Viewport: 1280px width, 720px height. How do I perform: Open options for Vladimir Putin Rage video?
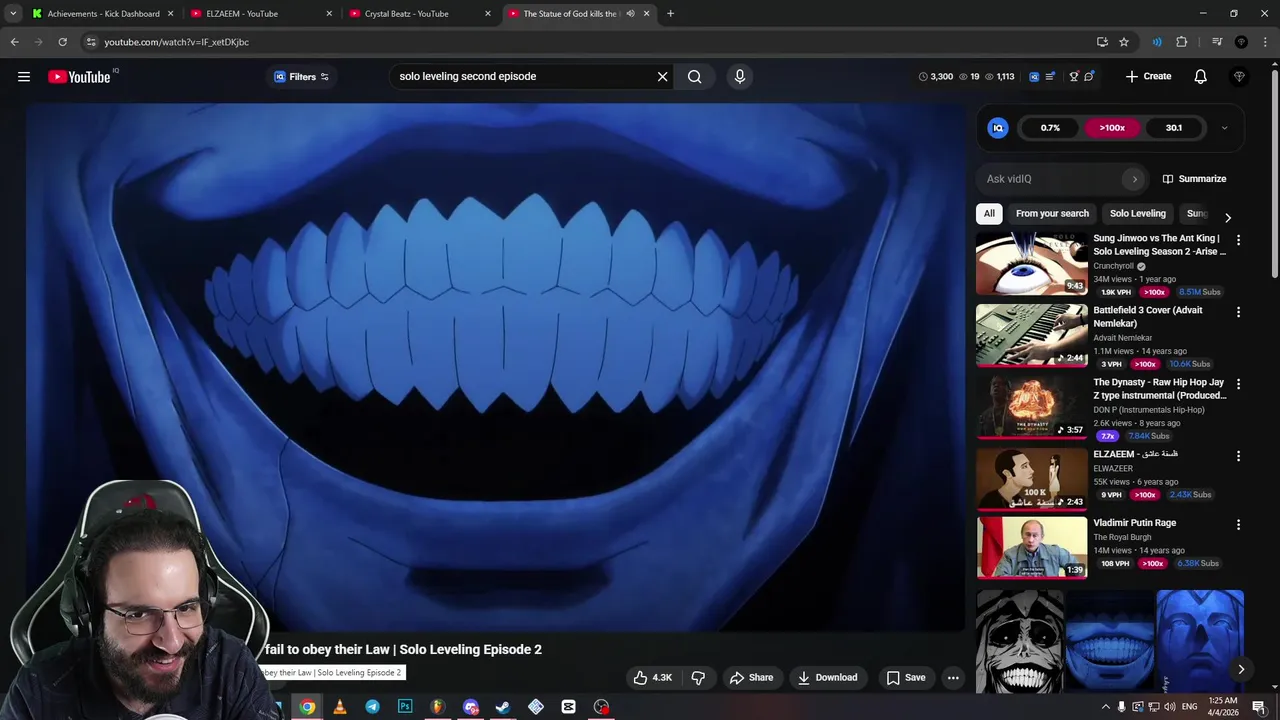pyautogui.click(x=1238, y=524)
